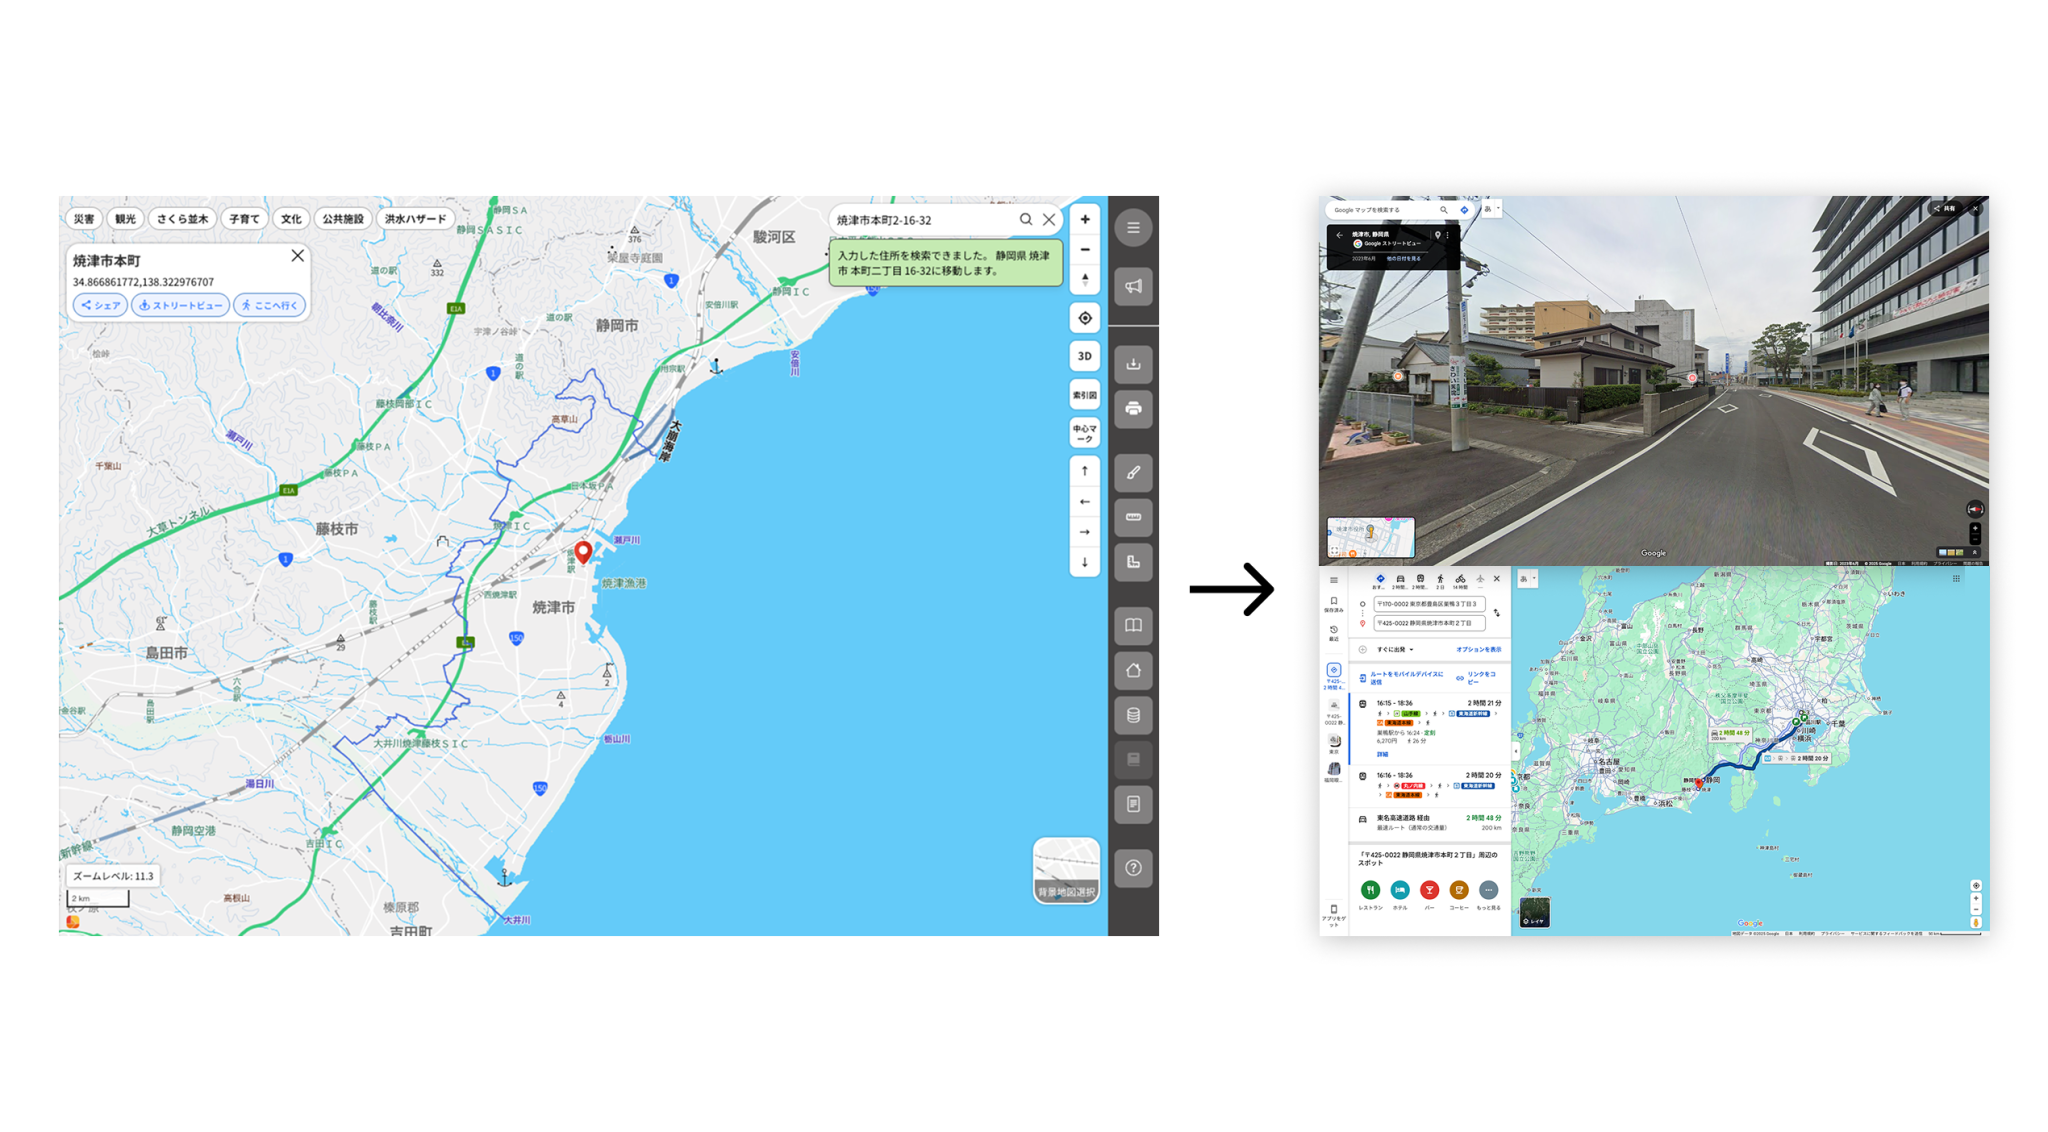Expand オプションを表示 route options
This screenshot has height=1132, width=2048.
1479,649
